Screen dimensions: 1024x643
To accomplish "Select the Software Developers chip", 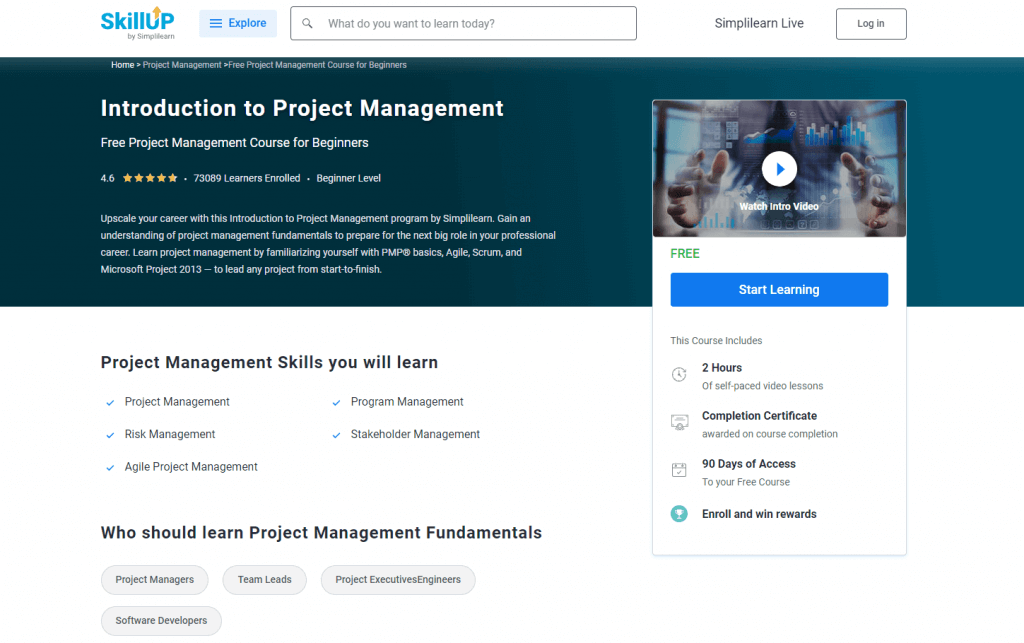I will tap(161, 621).
